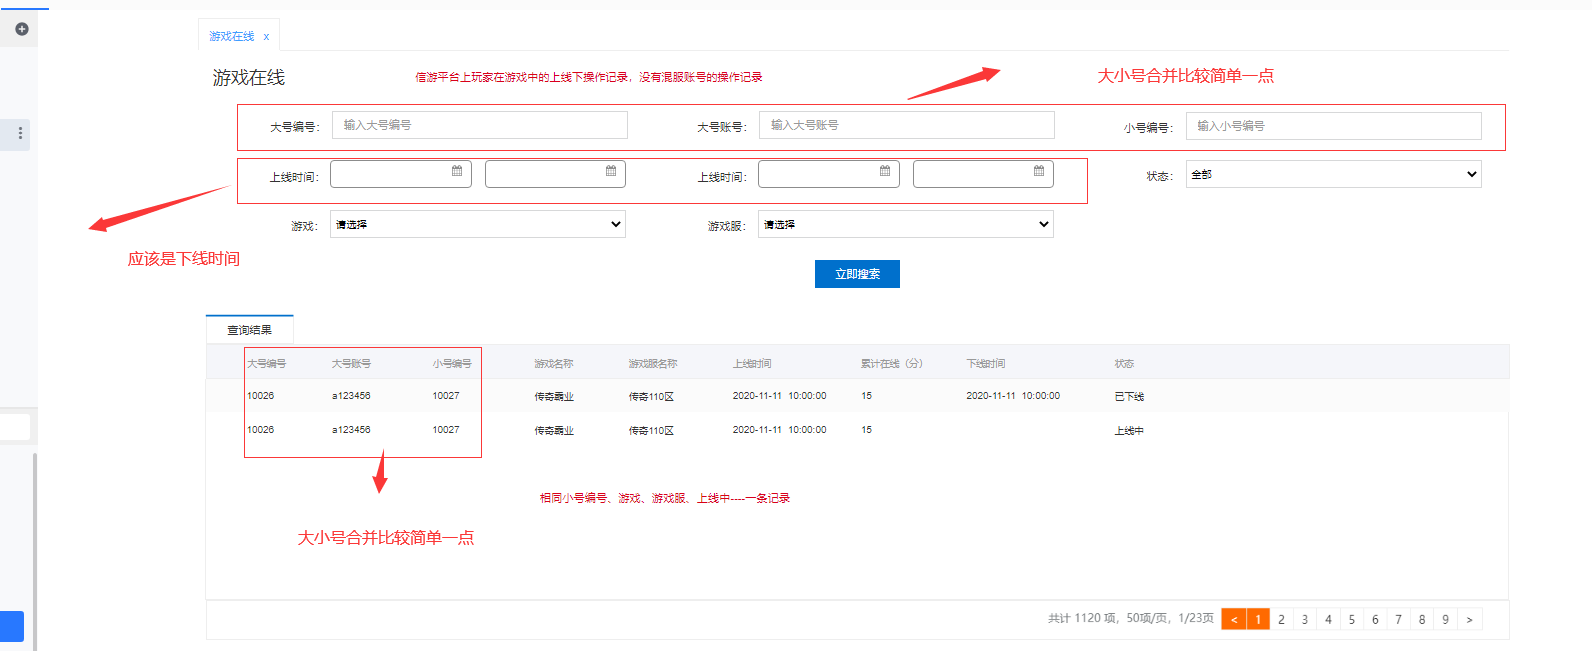The image size is (1592, 651).
Task: Go to page 9 in pagination
Action: point(1445,619)
